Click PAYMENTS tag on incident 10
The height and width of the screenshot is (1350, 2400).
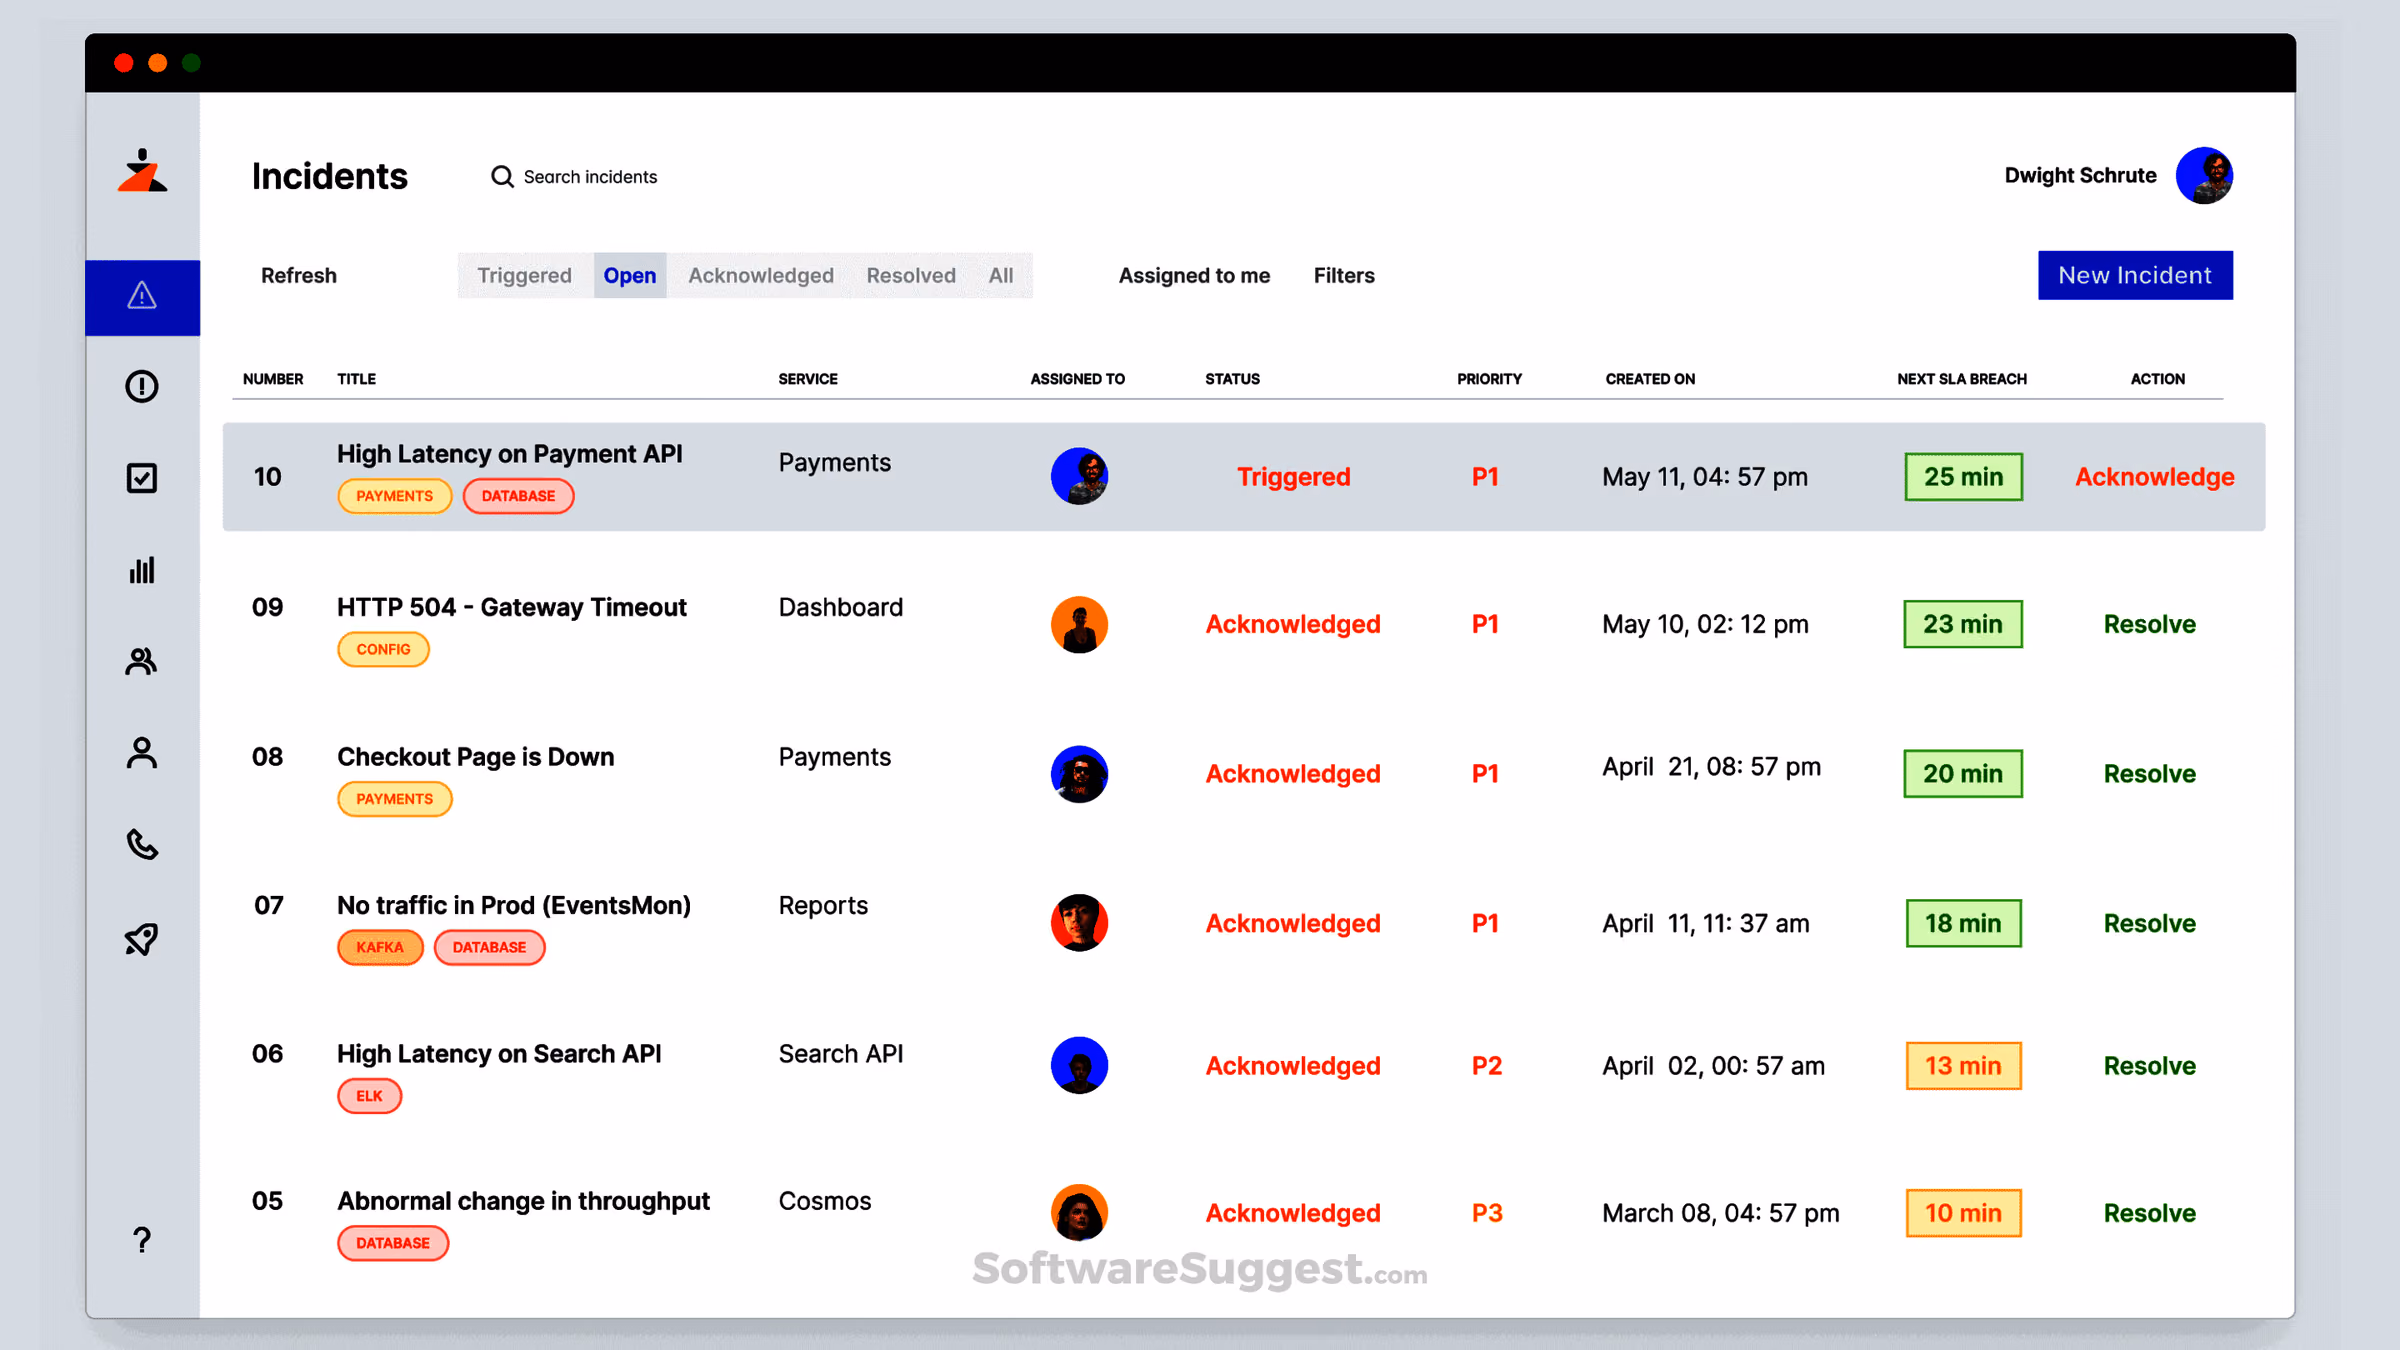pyautogui.click(x=394, y=496)
